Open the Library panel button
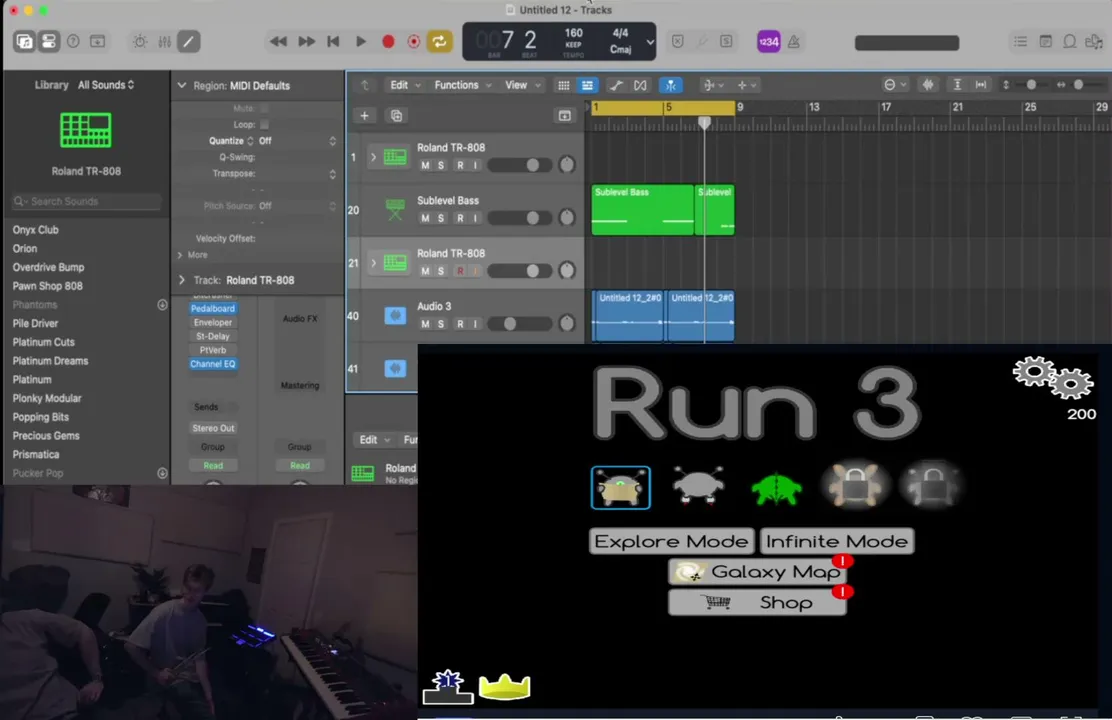Image resolution: width=1112 pixels, height=720 pixels. coord(24,41)
